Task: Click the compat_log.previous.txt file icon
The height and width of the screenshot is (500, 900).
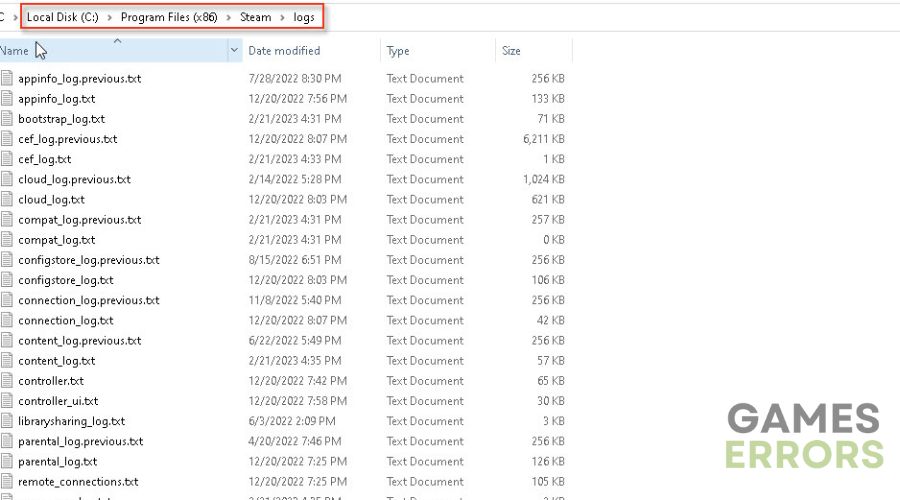Action: pos(6,219)
